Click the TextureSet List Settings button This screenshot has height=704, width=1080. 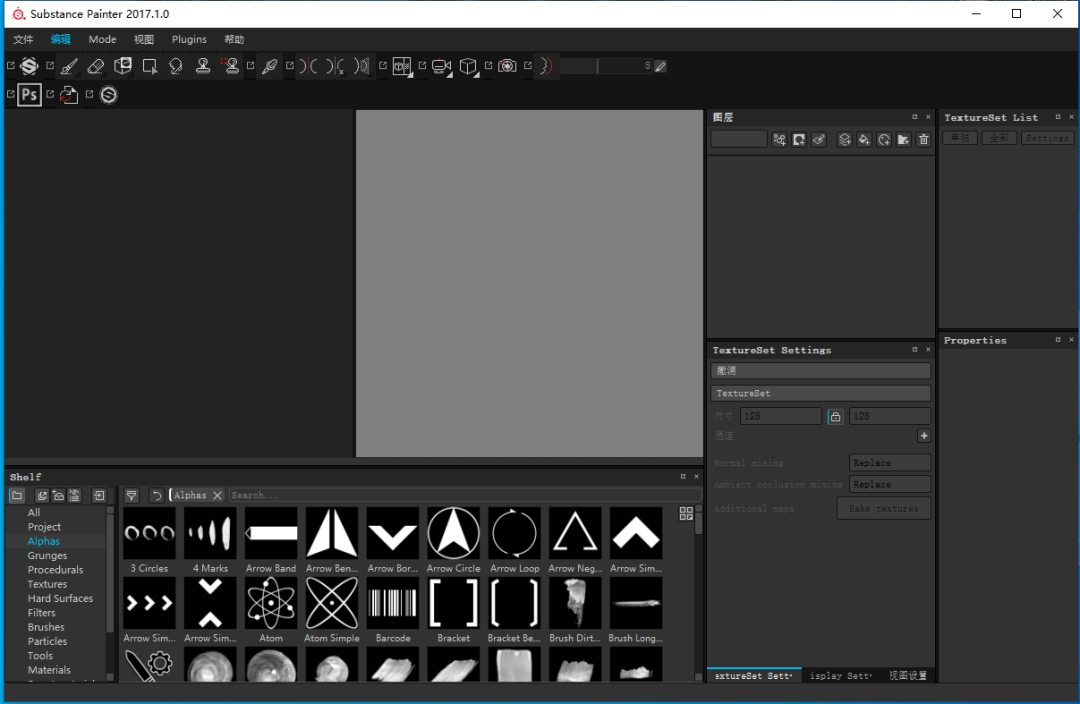click(x=1046, y=138)
